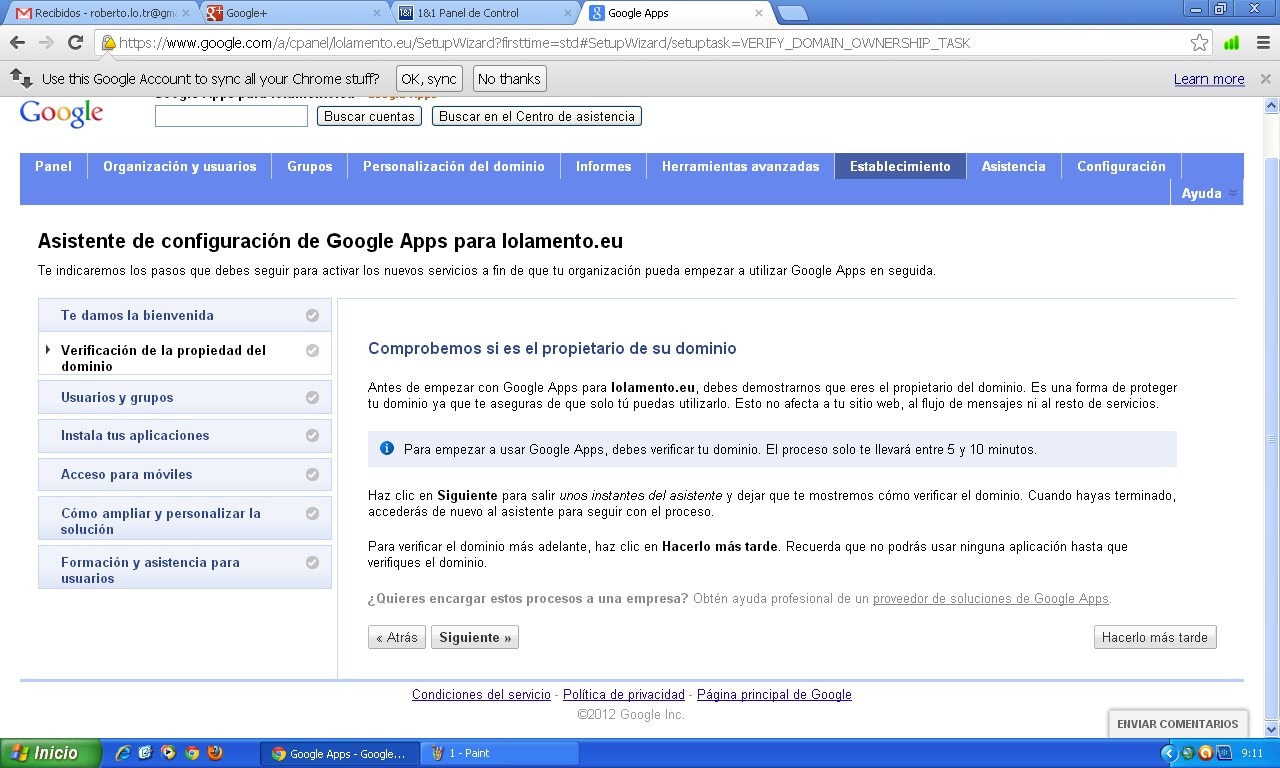
Task: Click the page scrollbar down arrow
Action: point(1271,728)
